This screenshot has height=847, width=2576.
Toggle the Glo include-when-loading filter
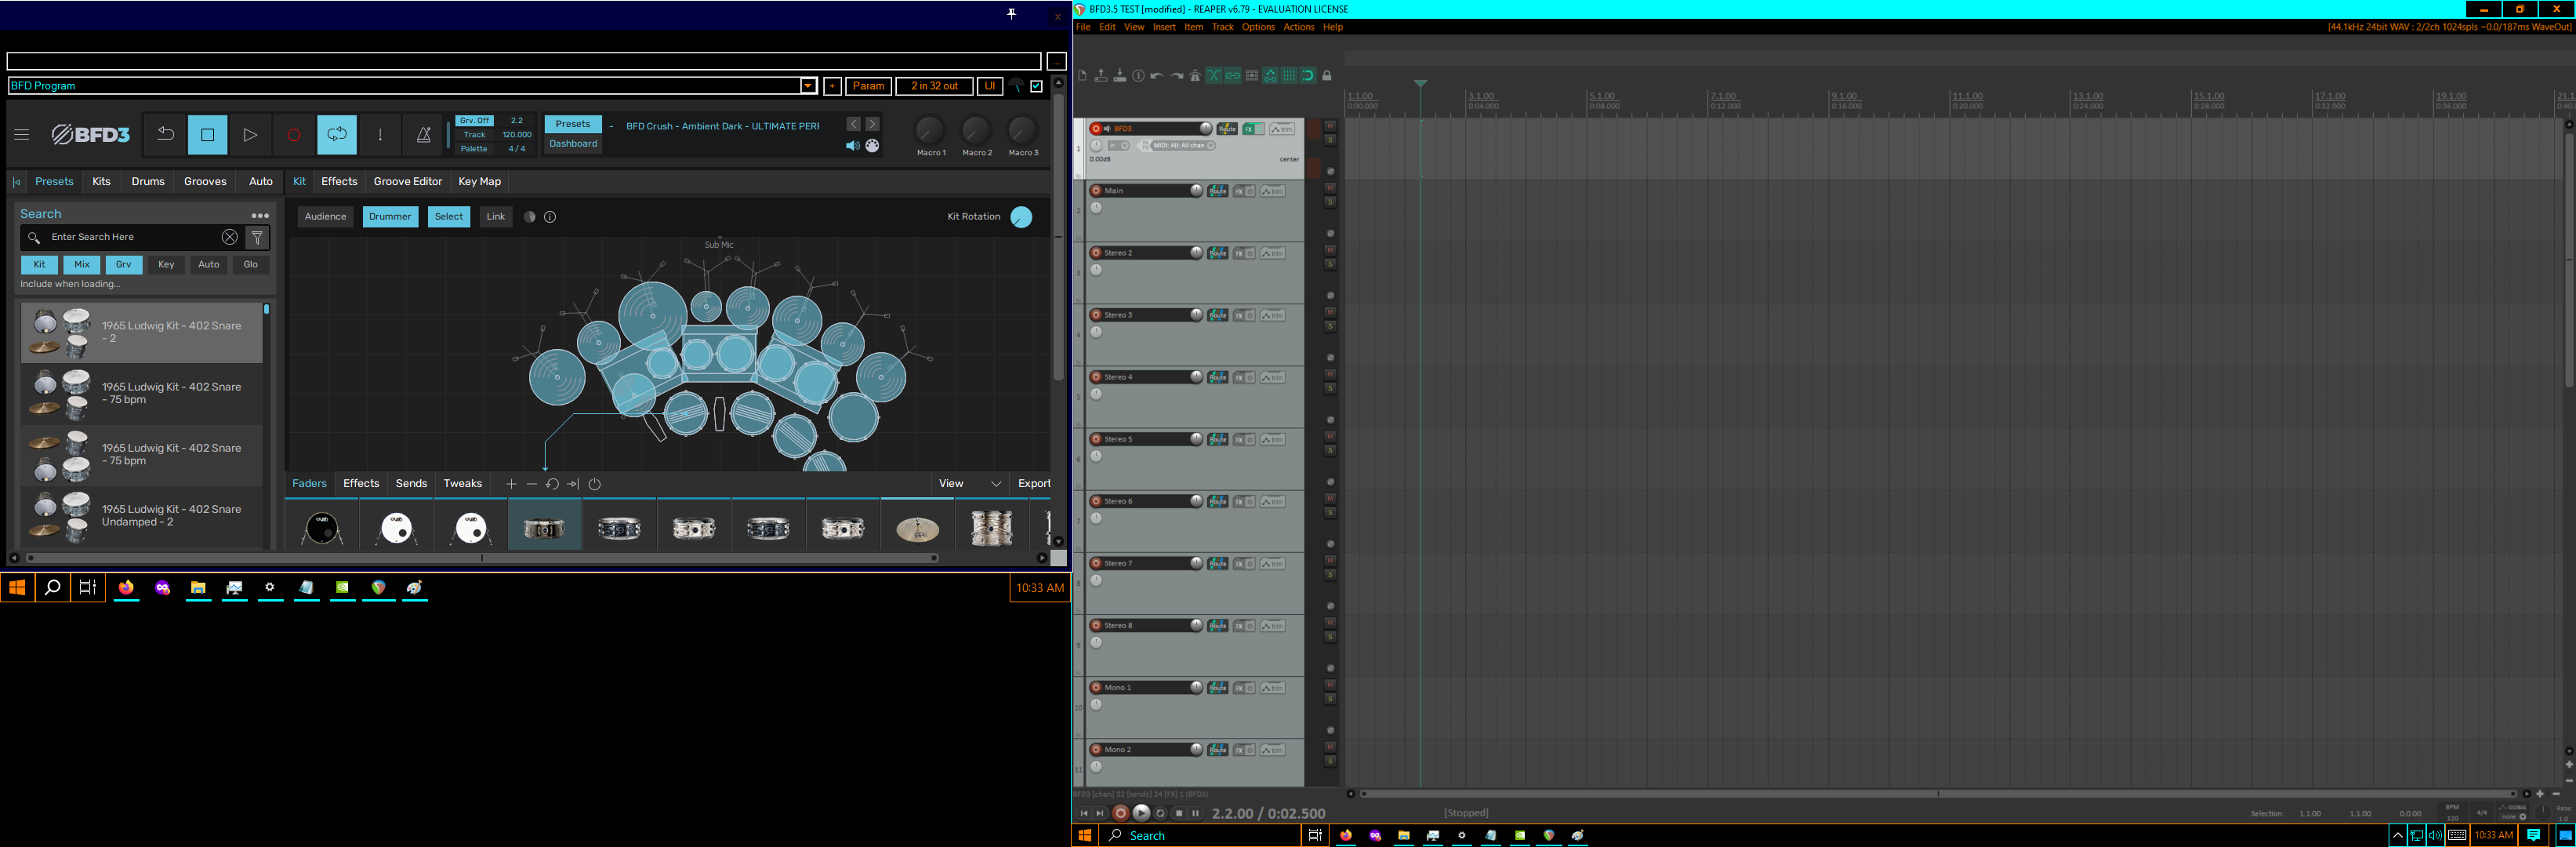coord(251,265)
